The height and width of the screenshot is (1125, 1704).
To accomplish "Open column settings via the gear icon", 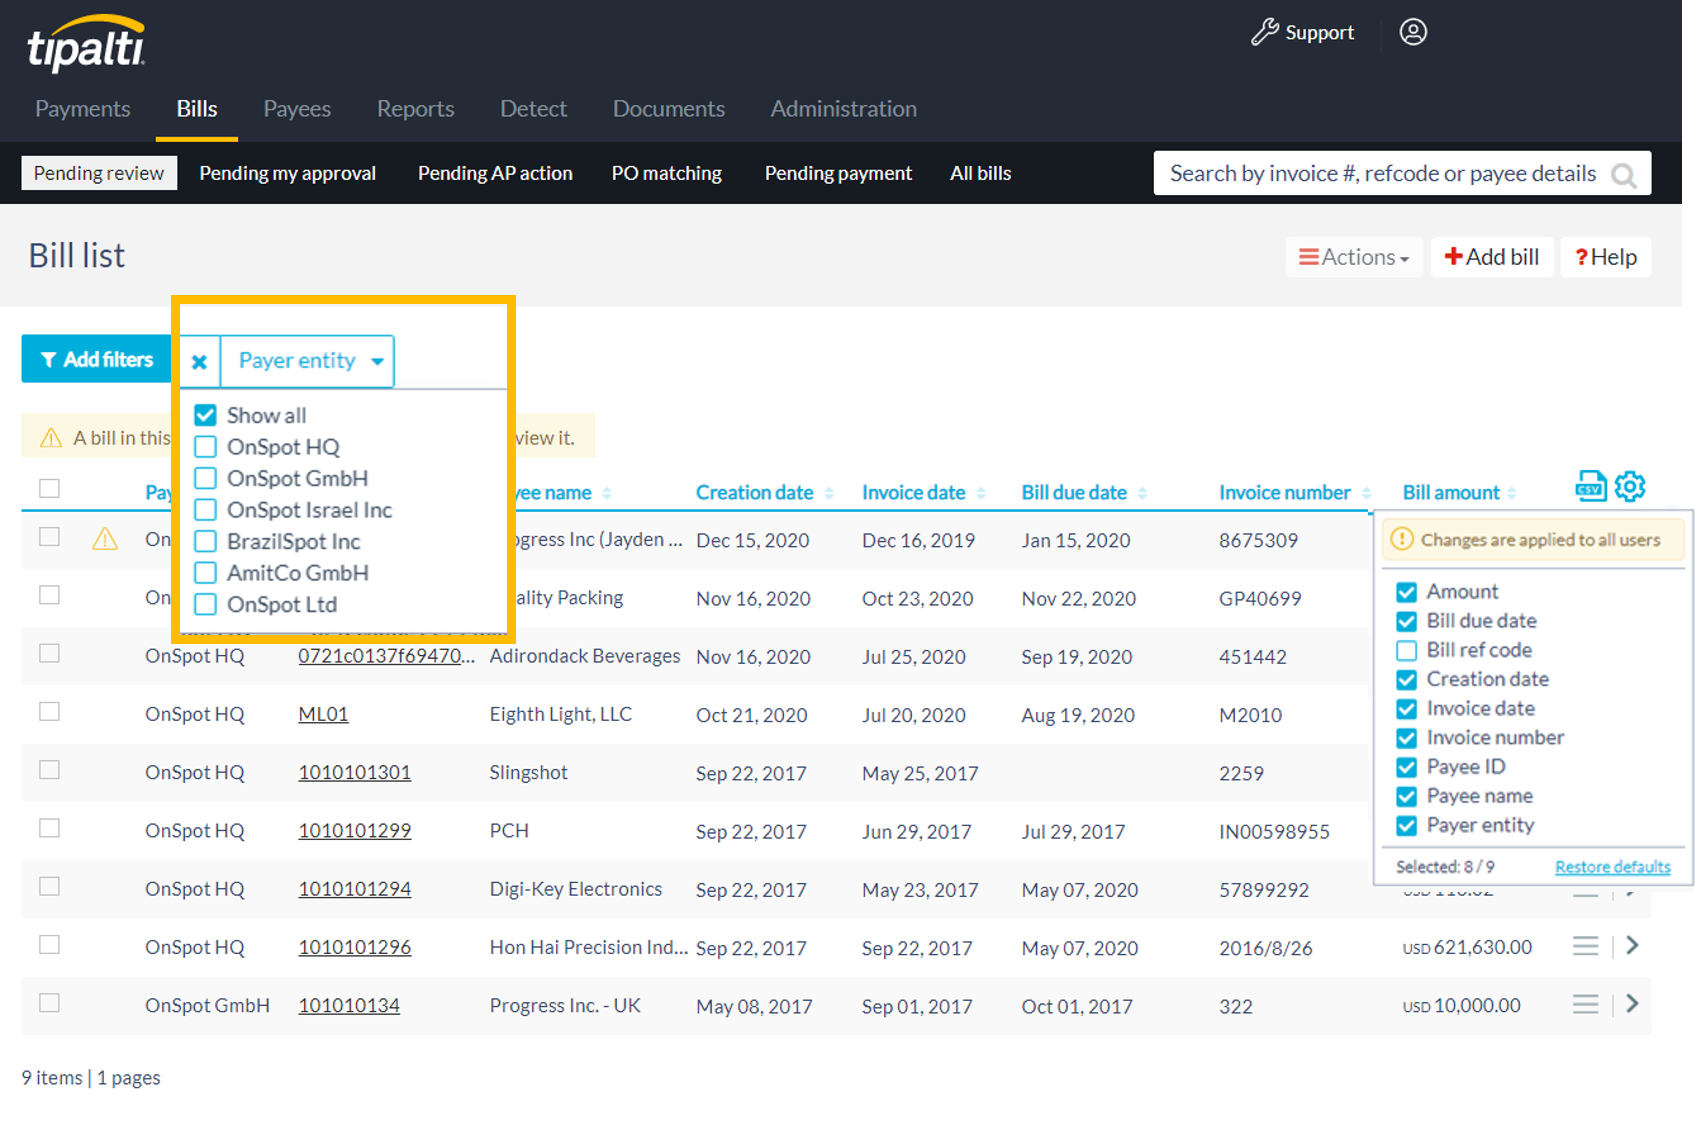I will coord(1631,487).
